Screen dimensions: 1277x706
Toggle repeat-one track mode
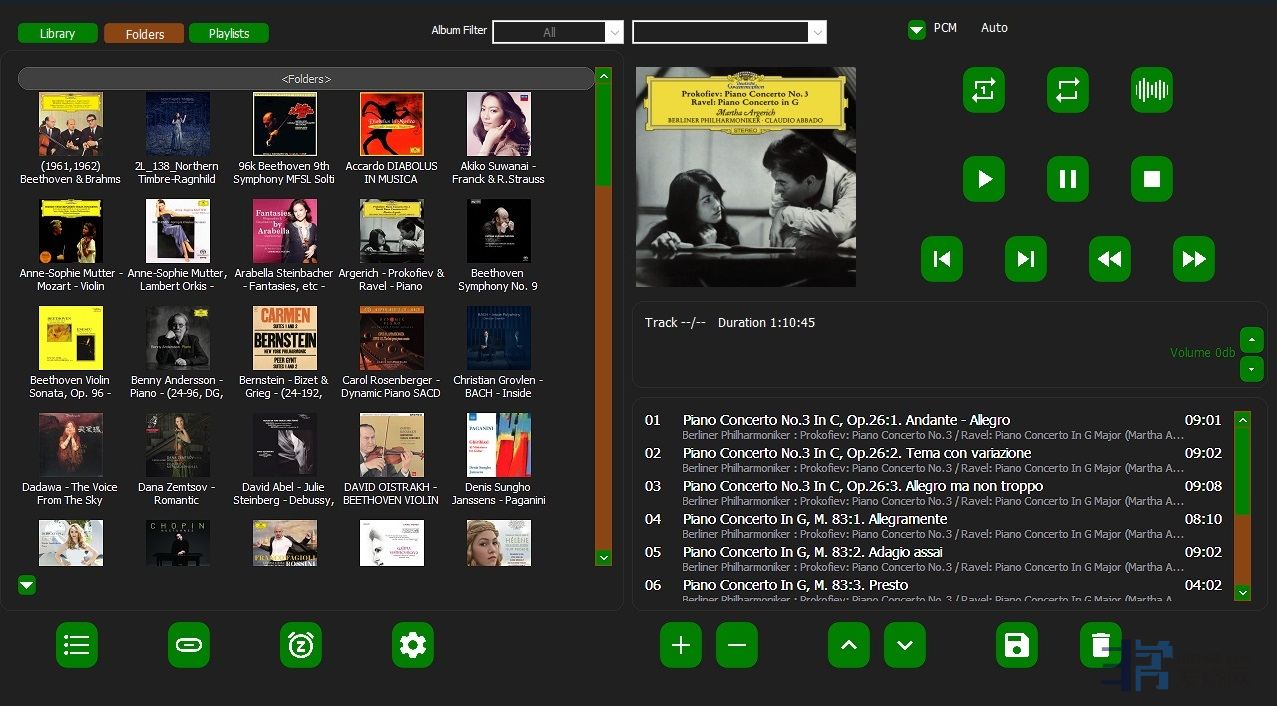pos(983,90)
